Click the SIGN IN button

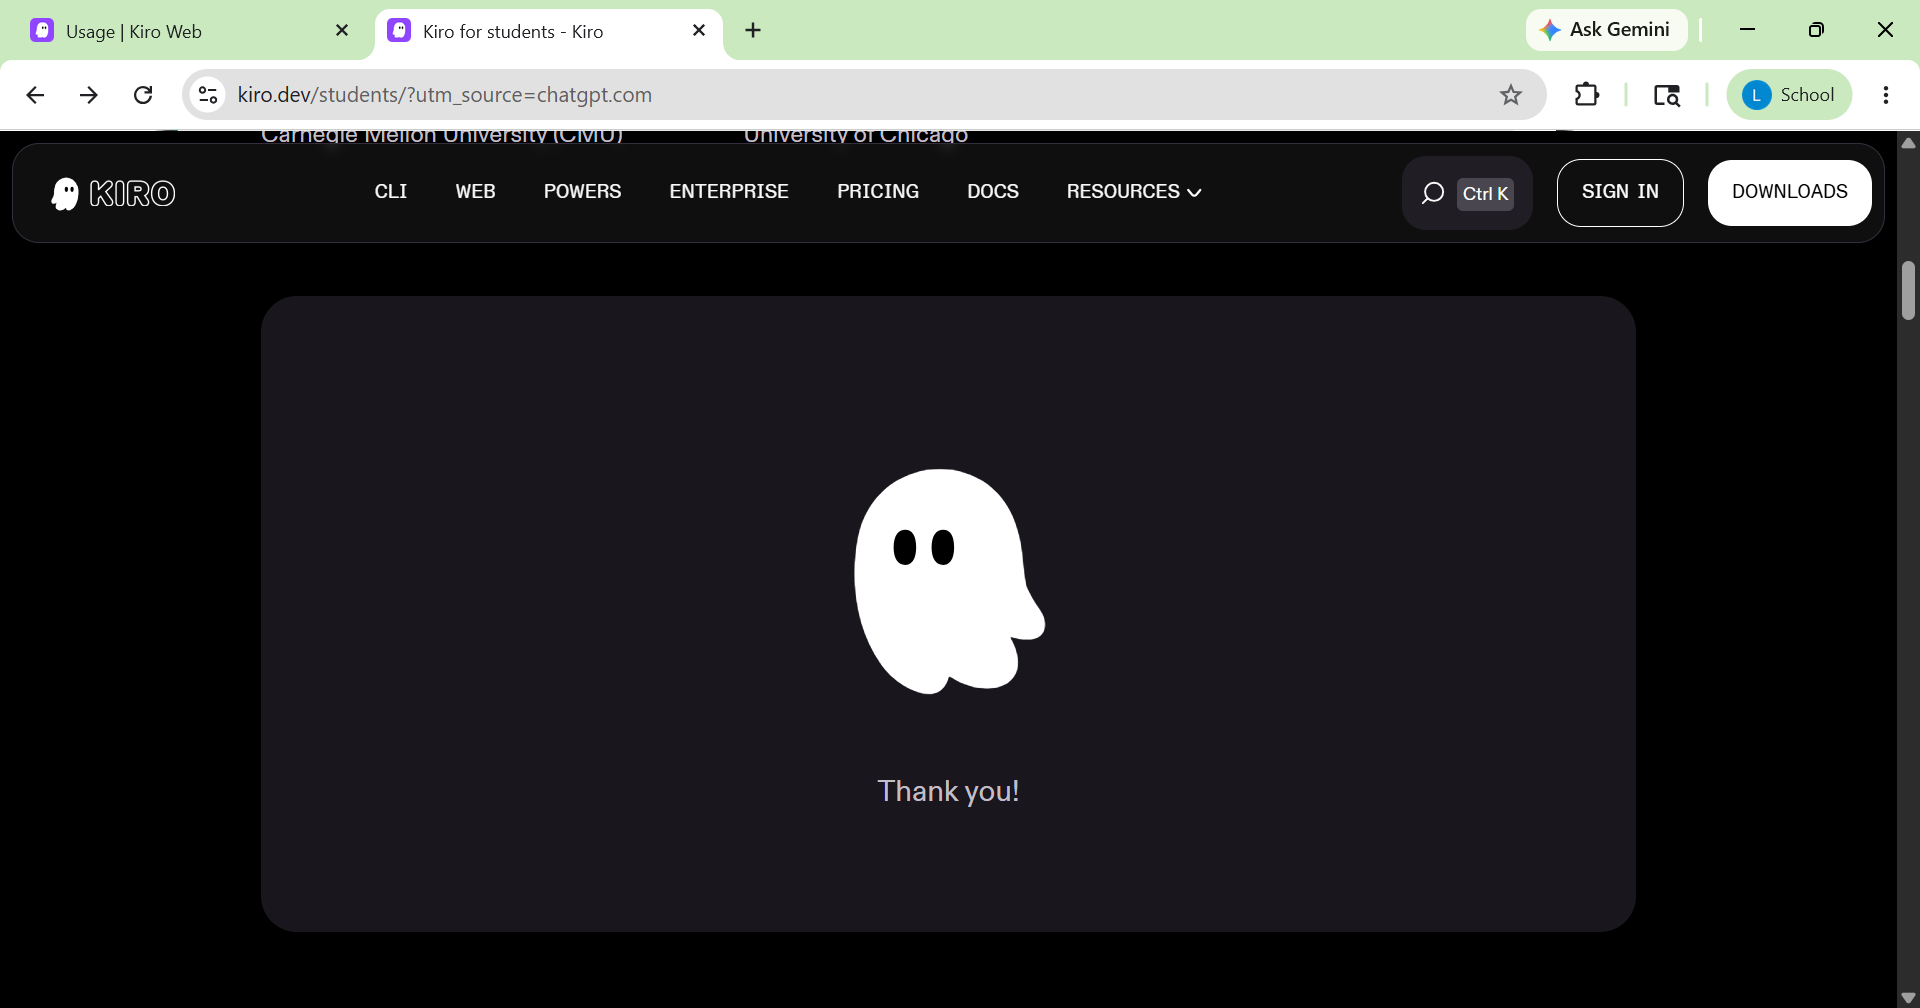(1620, 192)
